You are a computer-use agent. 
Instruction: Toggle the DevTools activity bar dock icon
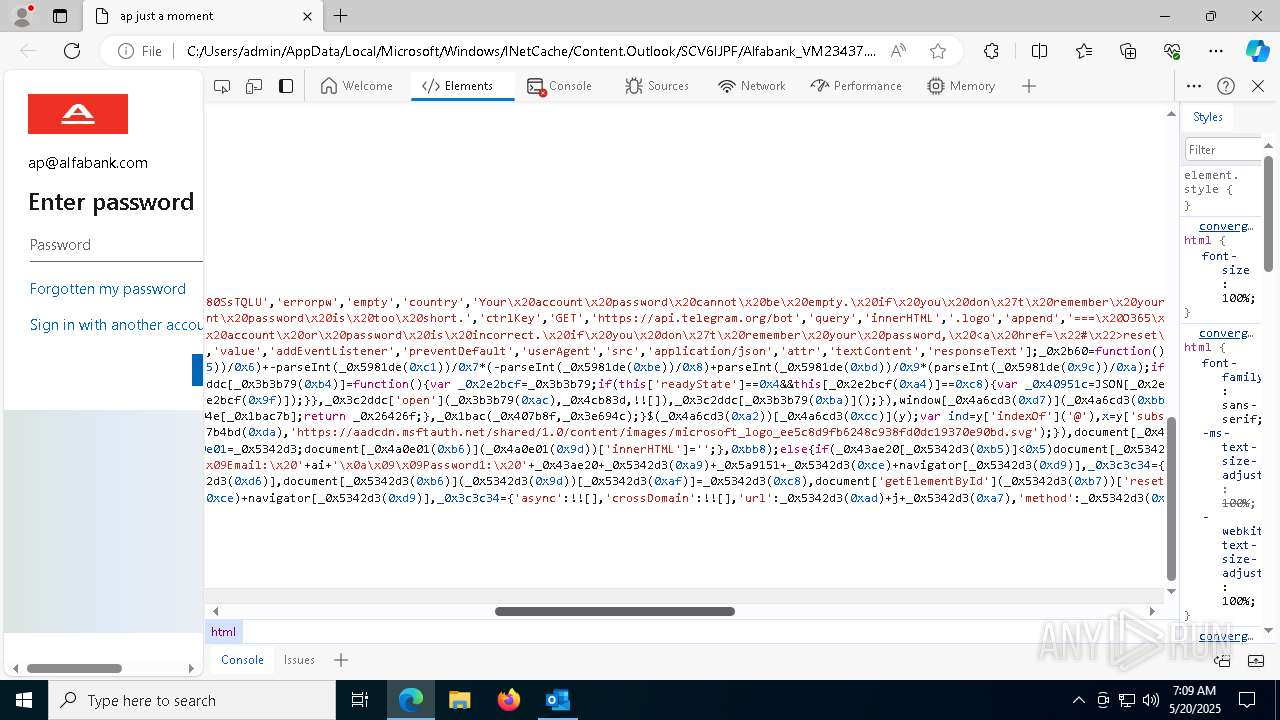286,86
